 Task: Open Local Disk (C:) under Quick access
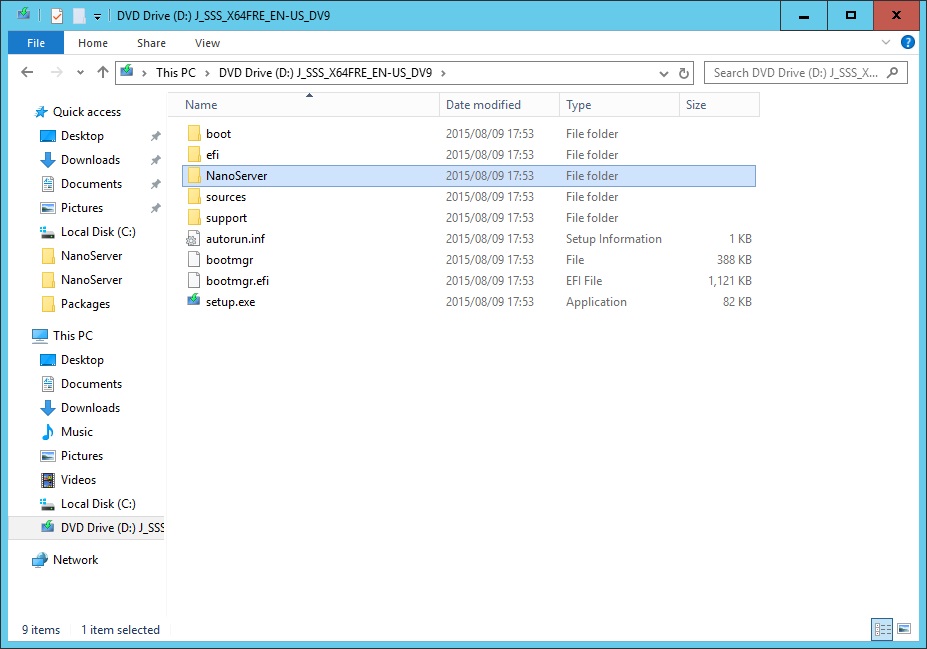click(98, 232)
